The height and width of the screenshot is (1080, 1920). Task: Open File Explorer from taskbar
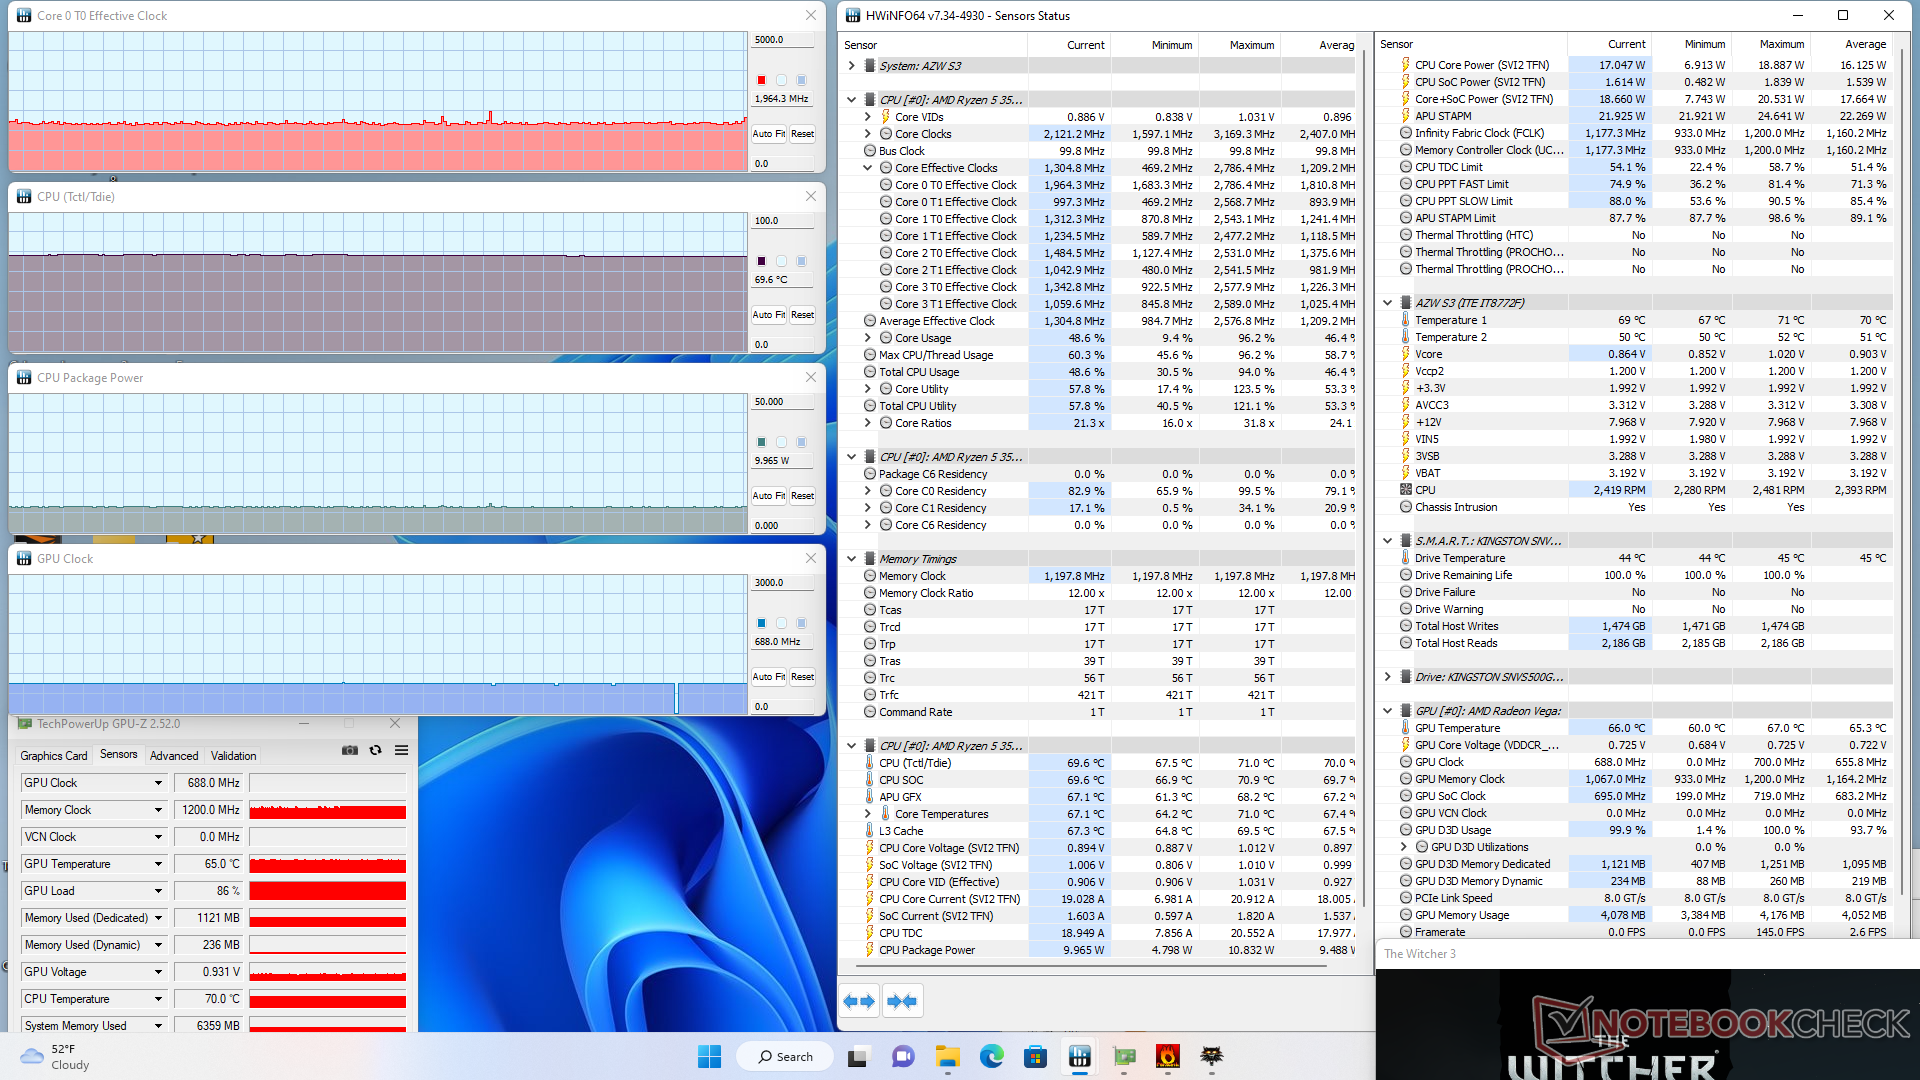pyautogui.click(x=947, y=1057)
